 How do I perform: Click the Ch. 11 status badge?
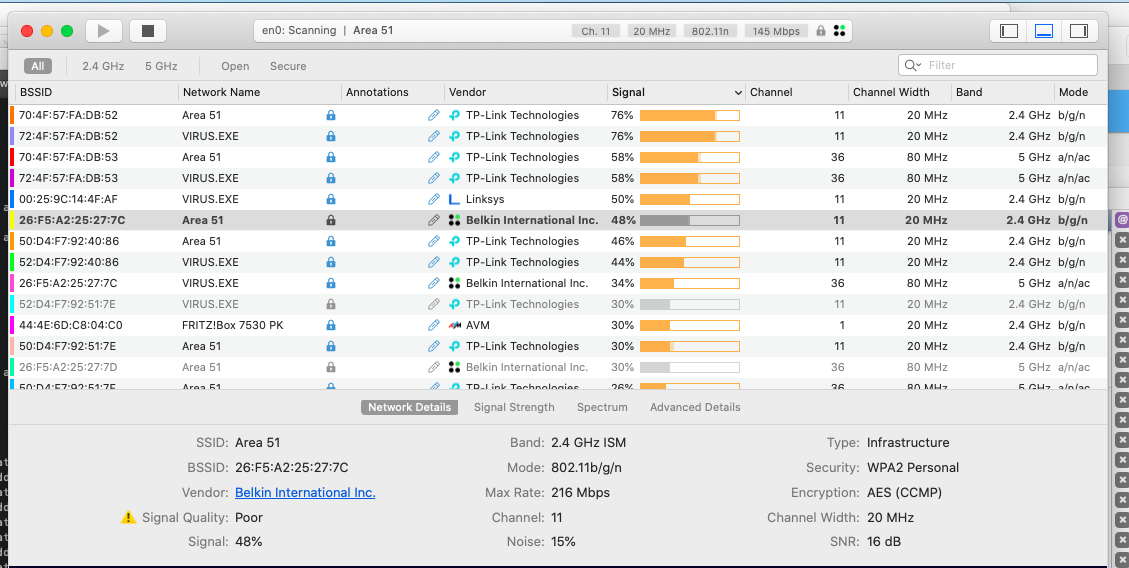tap(595, 31)
